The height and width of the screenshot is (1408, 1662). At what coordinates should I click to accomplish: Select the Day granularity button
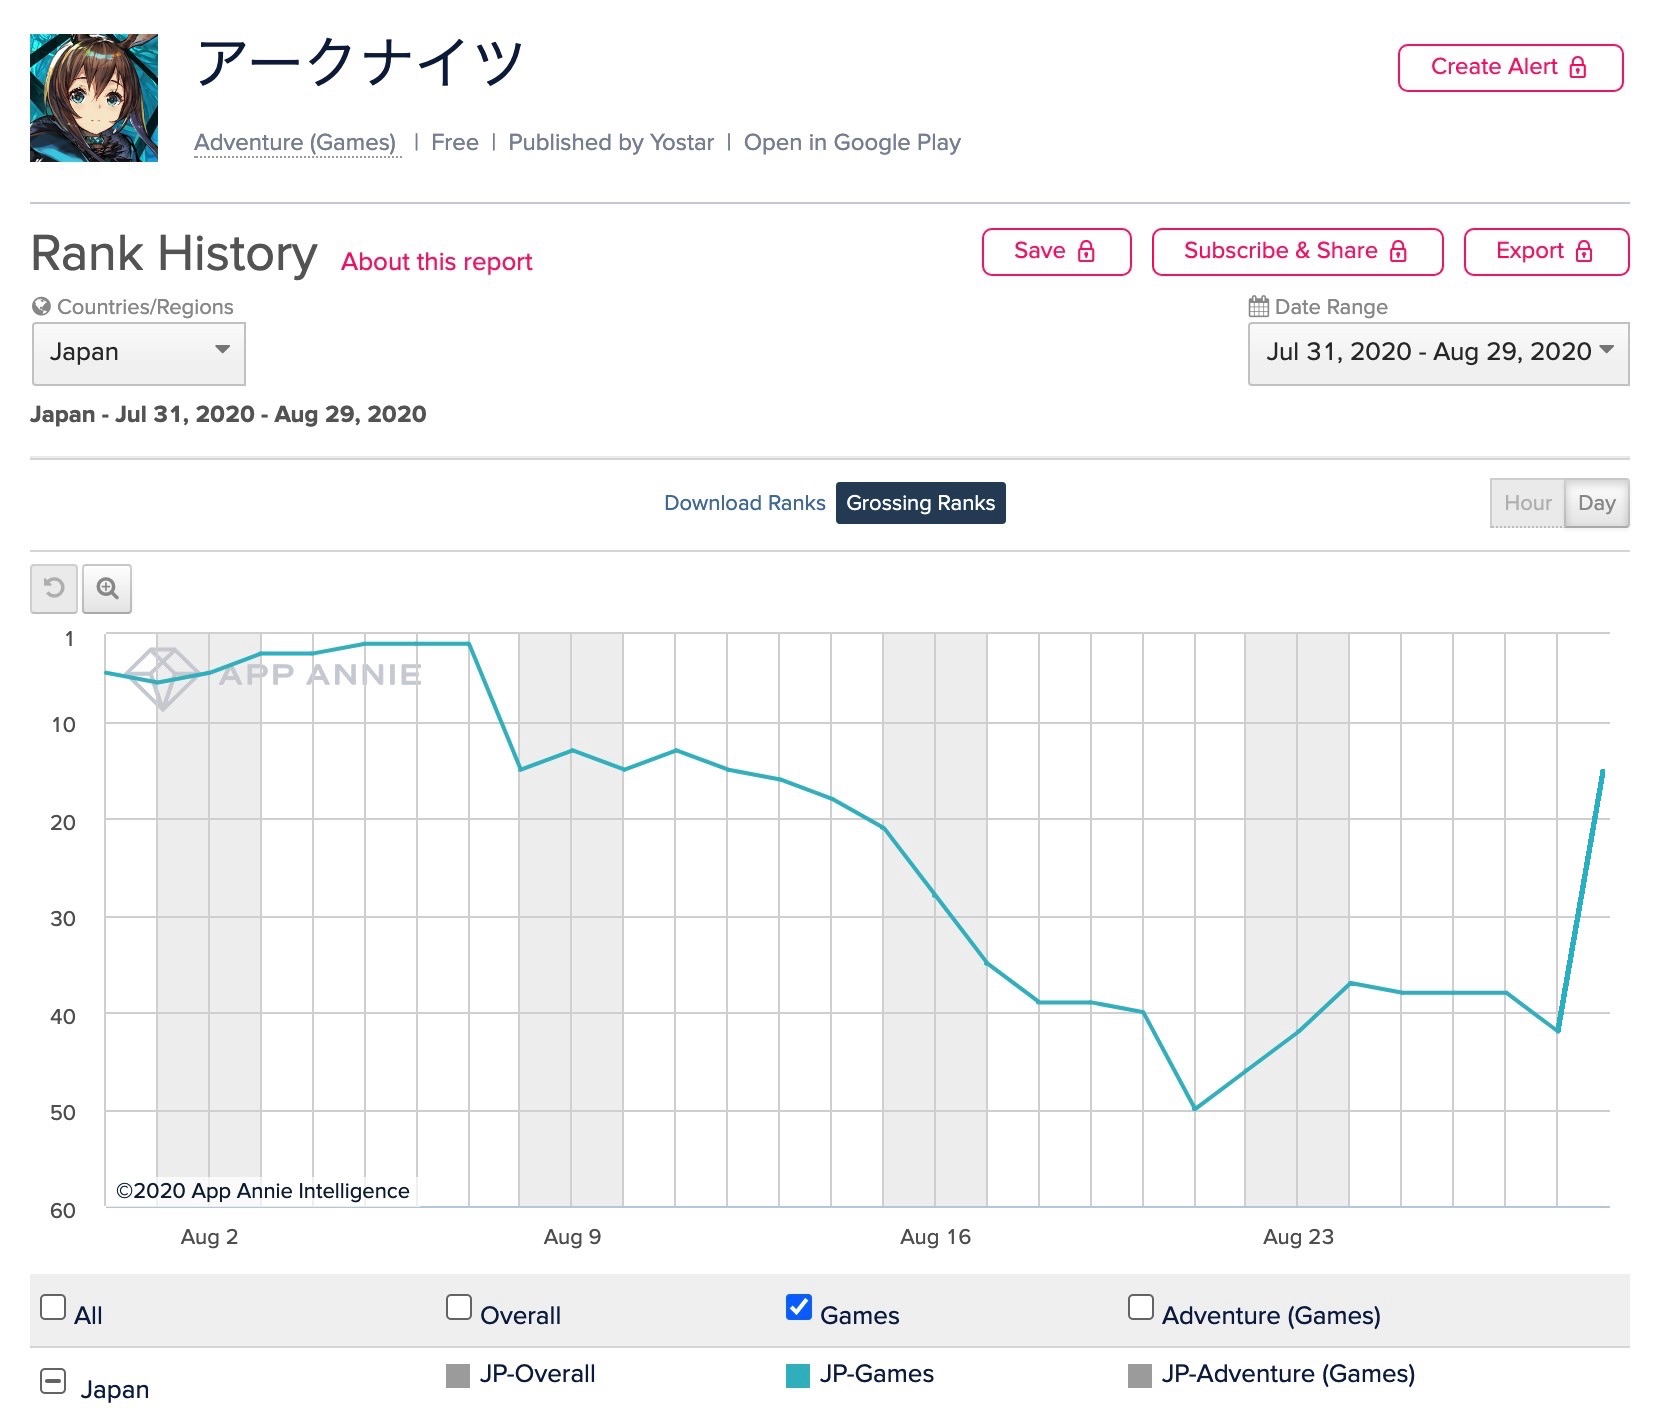point(1597,503)
